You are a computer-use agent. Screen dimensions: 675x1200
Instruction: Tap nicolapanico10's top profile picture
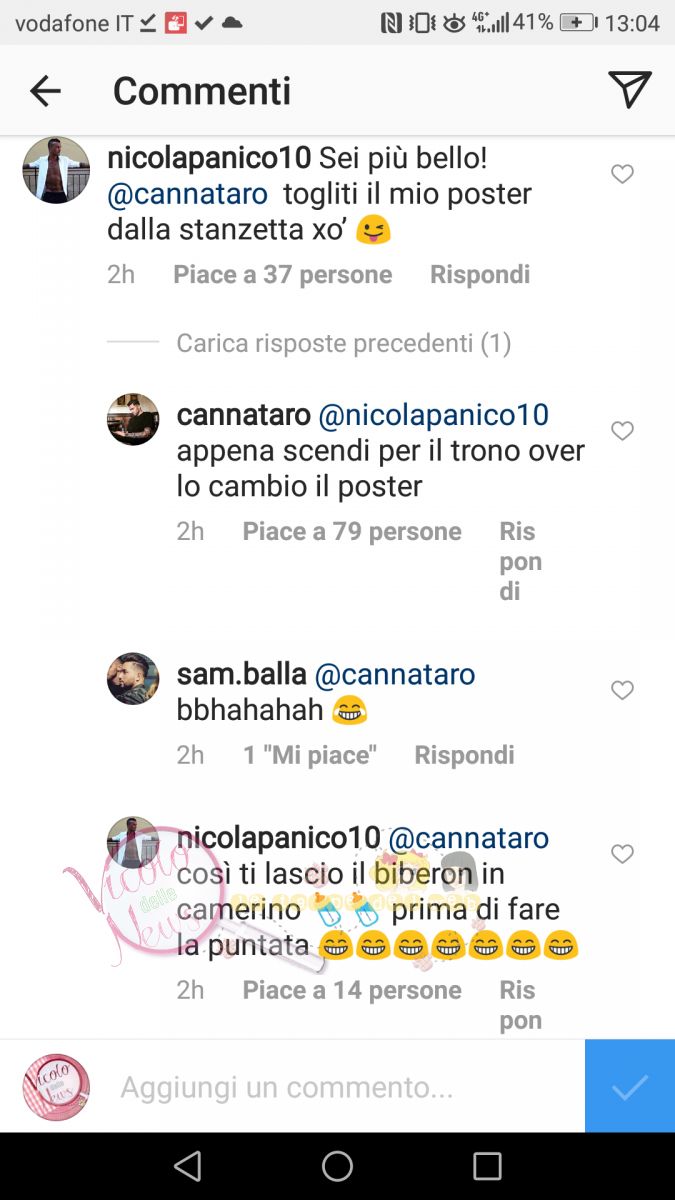[56, 170]
